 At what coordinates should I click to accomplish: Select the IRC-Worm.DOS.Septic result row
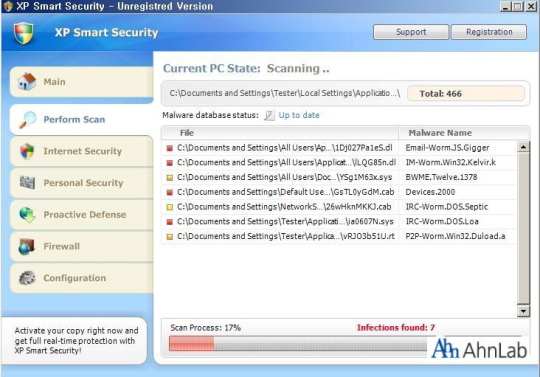click(339, 207)
